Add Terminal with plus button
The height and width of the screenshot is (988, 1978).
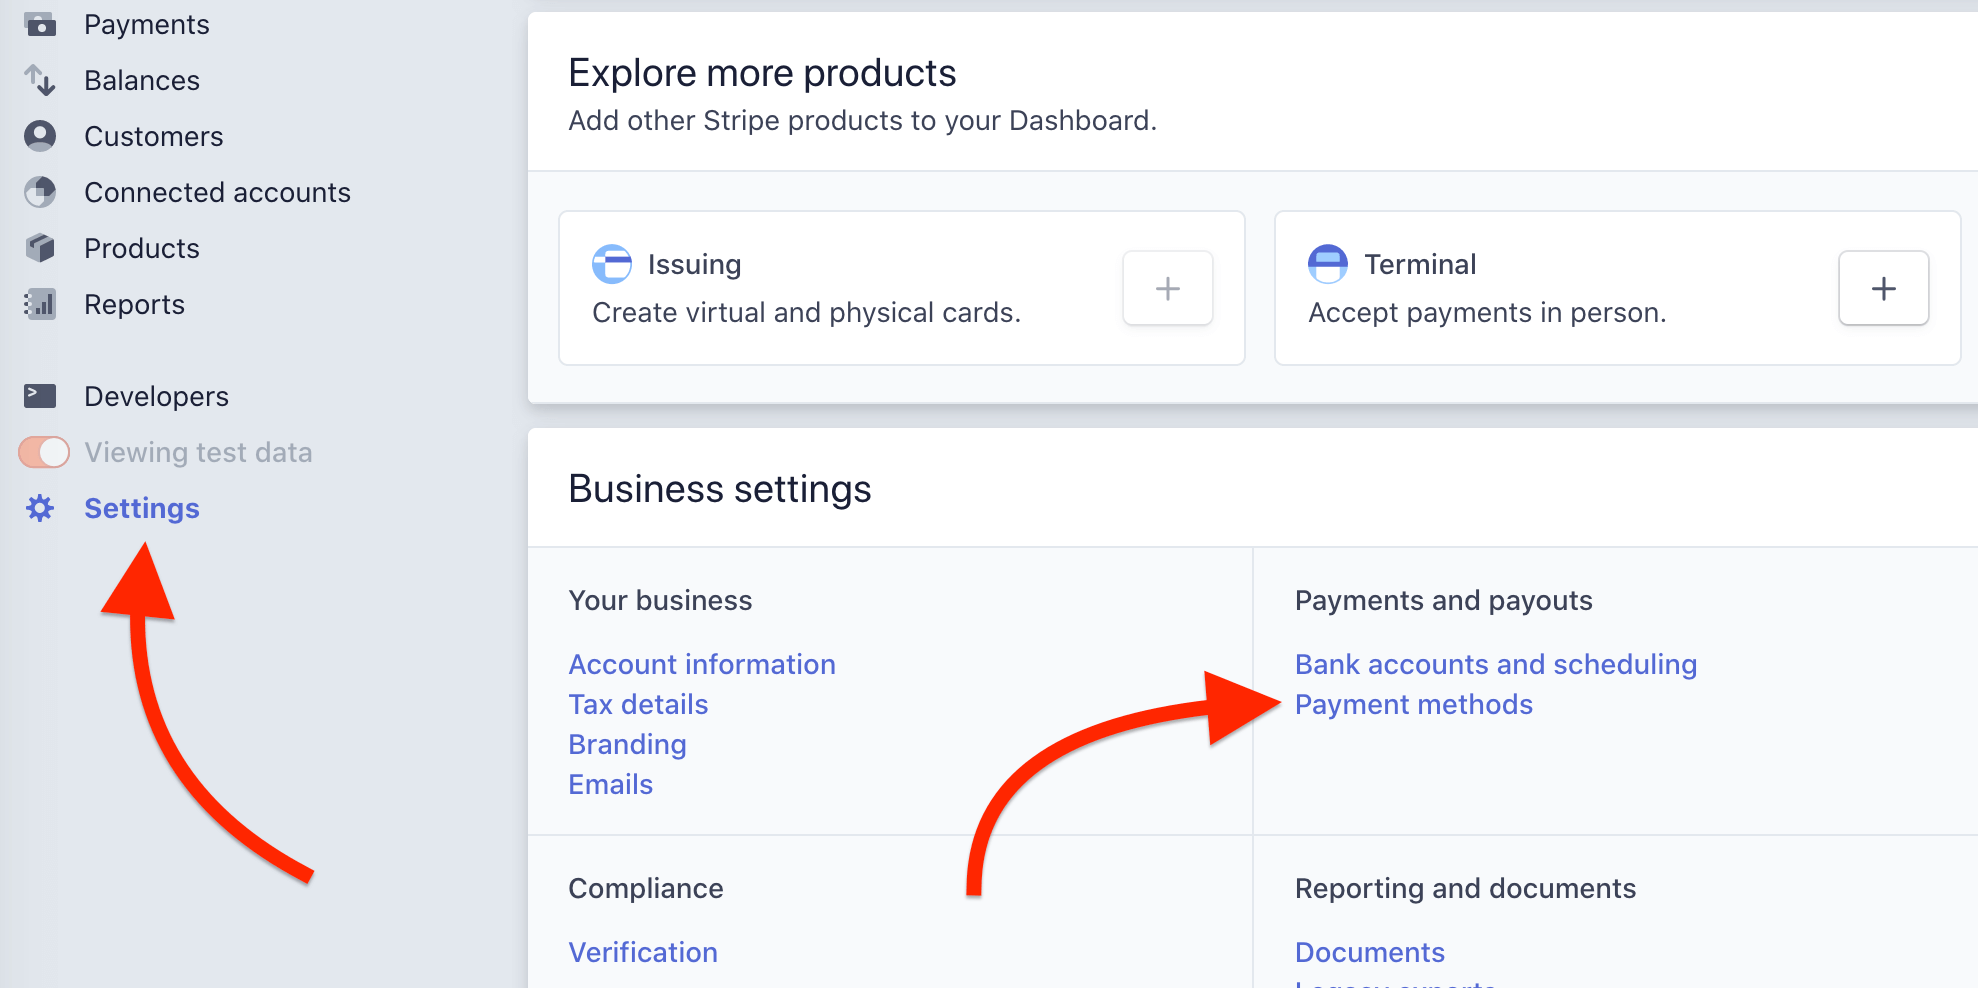pyautogui.click(x=1883, y=289)
